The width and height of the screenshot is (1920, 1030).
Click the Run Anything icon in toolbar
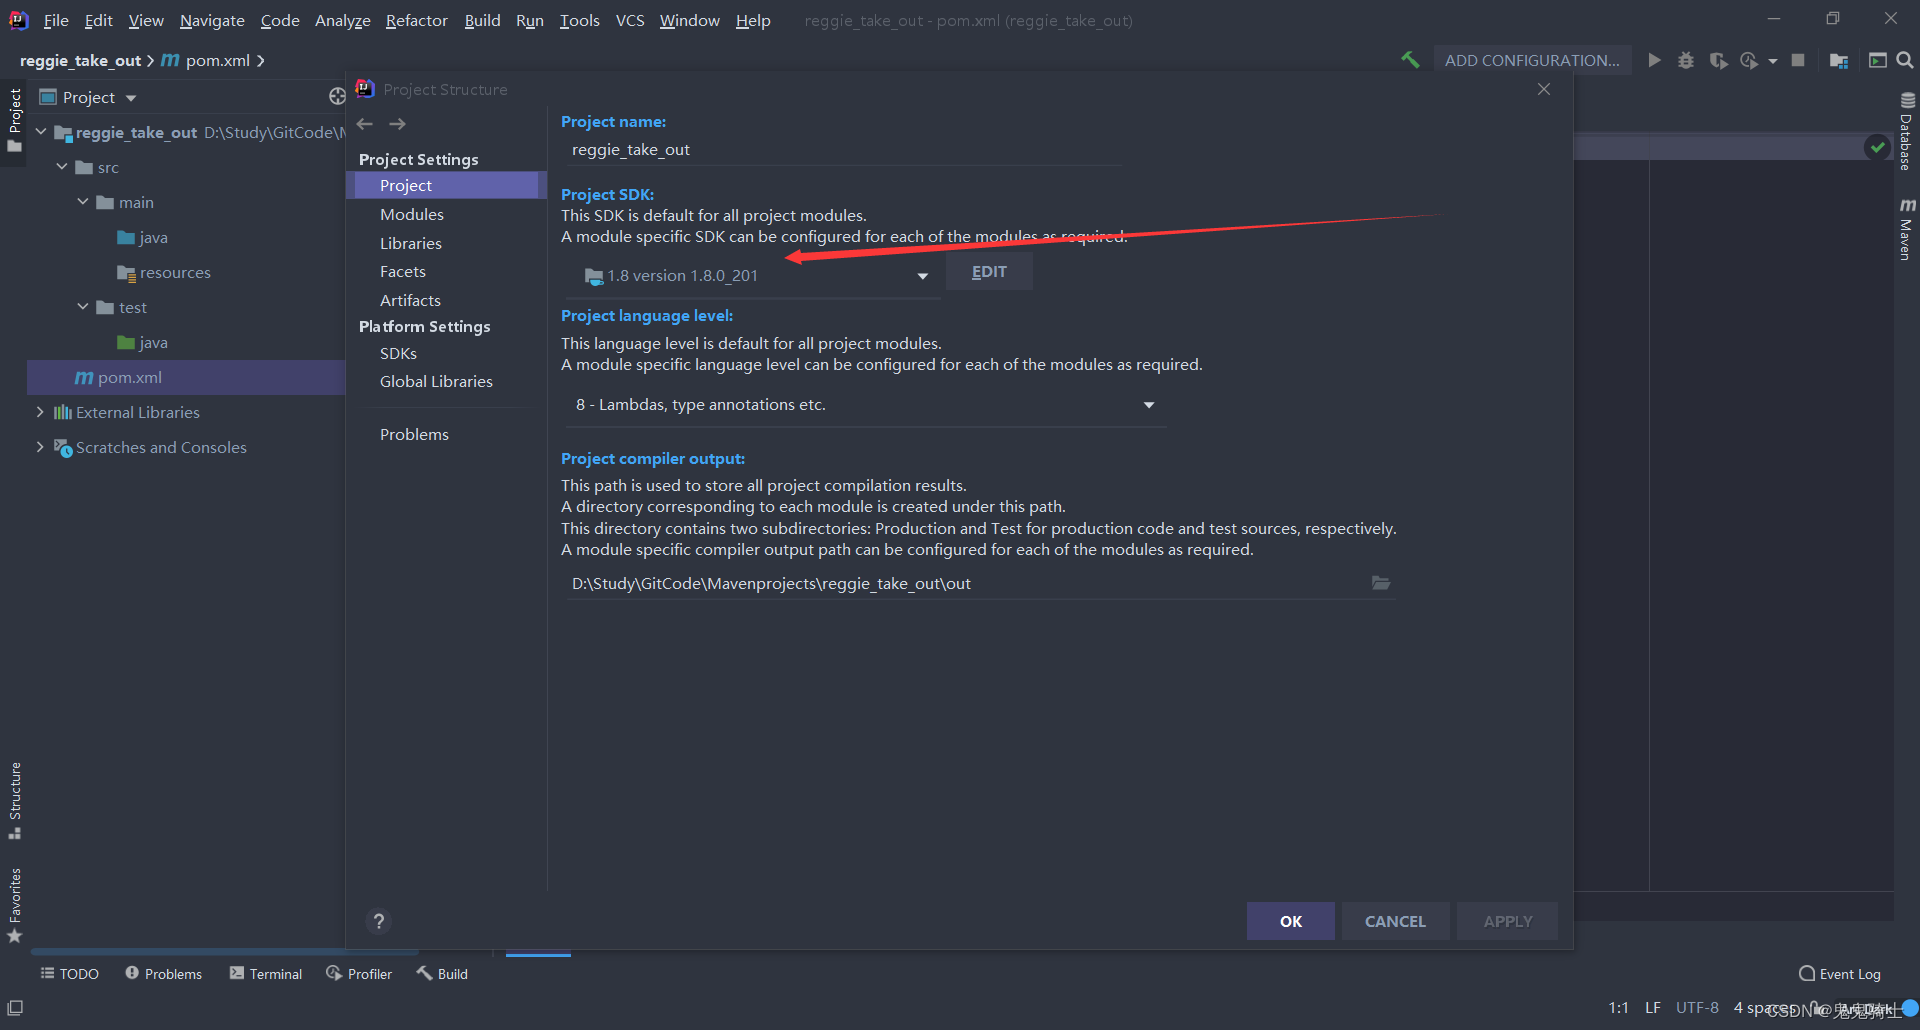(x=1877, y=60)
